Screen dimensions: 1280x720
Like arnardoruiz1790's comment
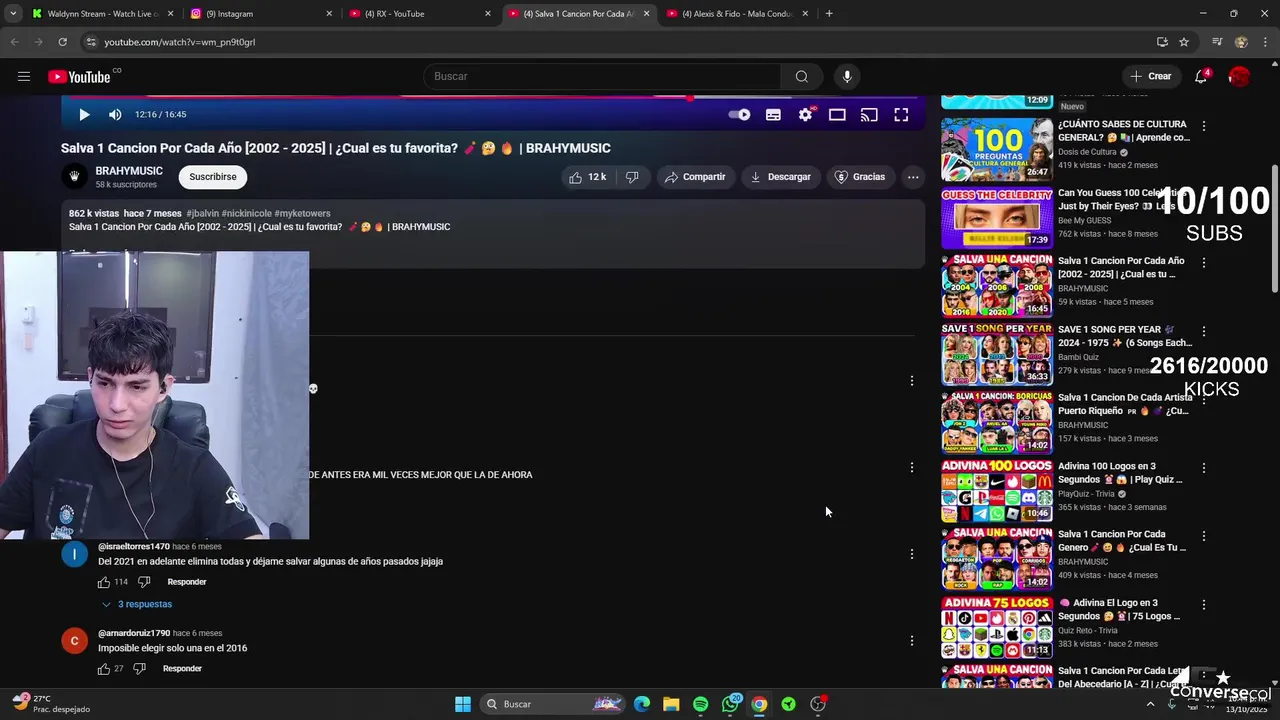pos(104,669)
